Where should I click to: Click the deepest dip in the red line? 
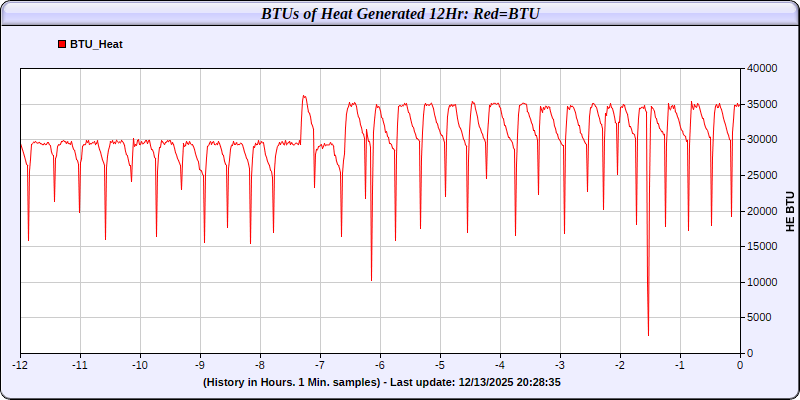coord(648,335)
